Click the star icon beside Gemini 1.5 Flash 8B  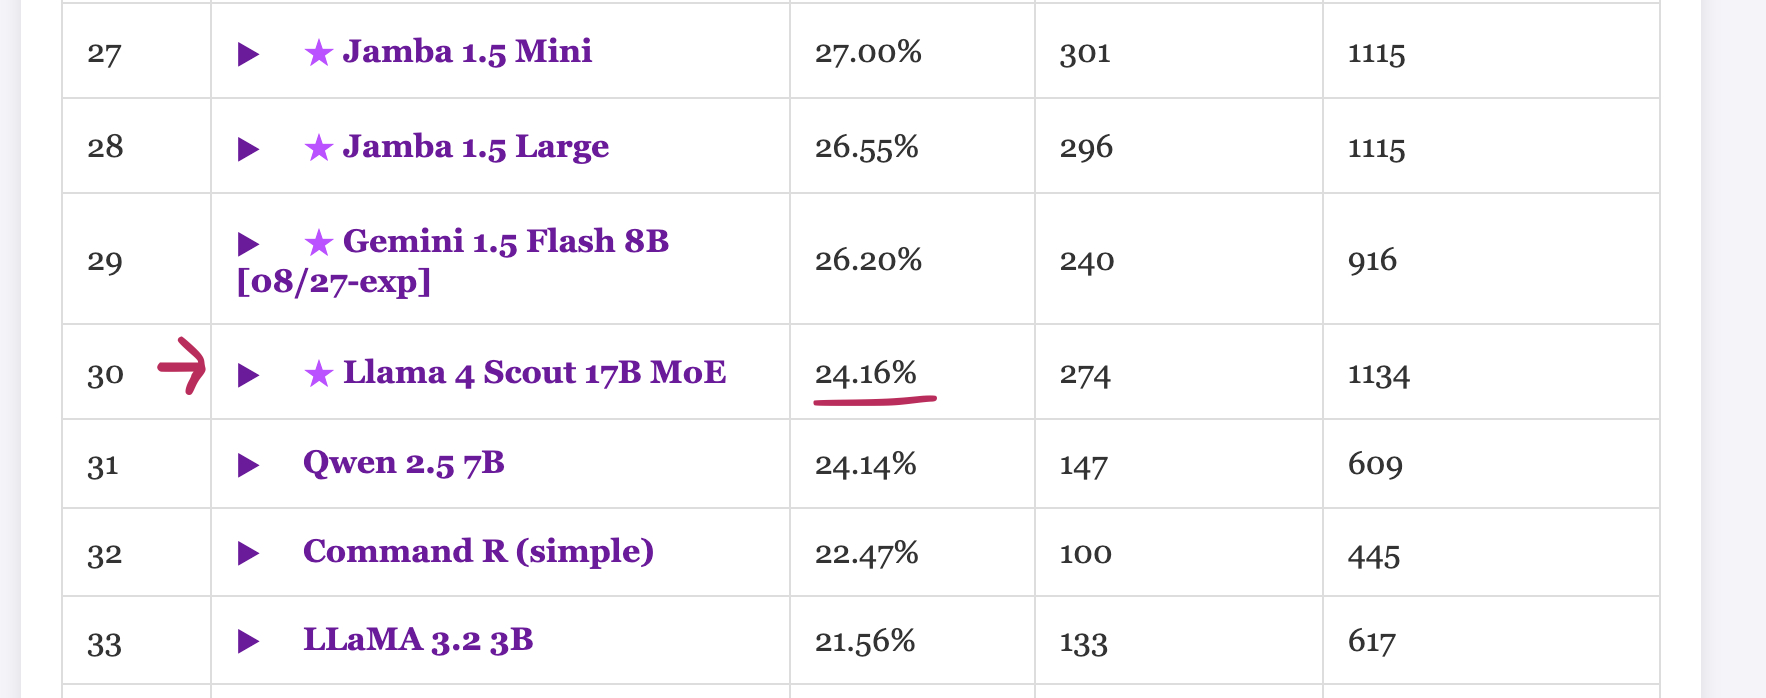coord(319,243)
